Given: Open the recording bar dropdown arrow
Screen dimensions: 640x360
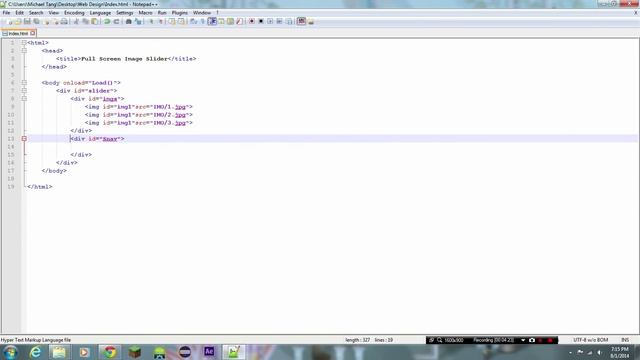Looking at the screenshot, I should coord(523,340).
